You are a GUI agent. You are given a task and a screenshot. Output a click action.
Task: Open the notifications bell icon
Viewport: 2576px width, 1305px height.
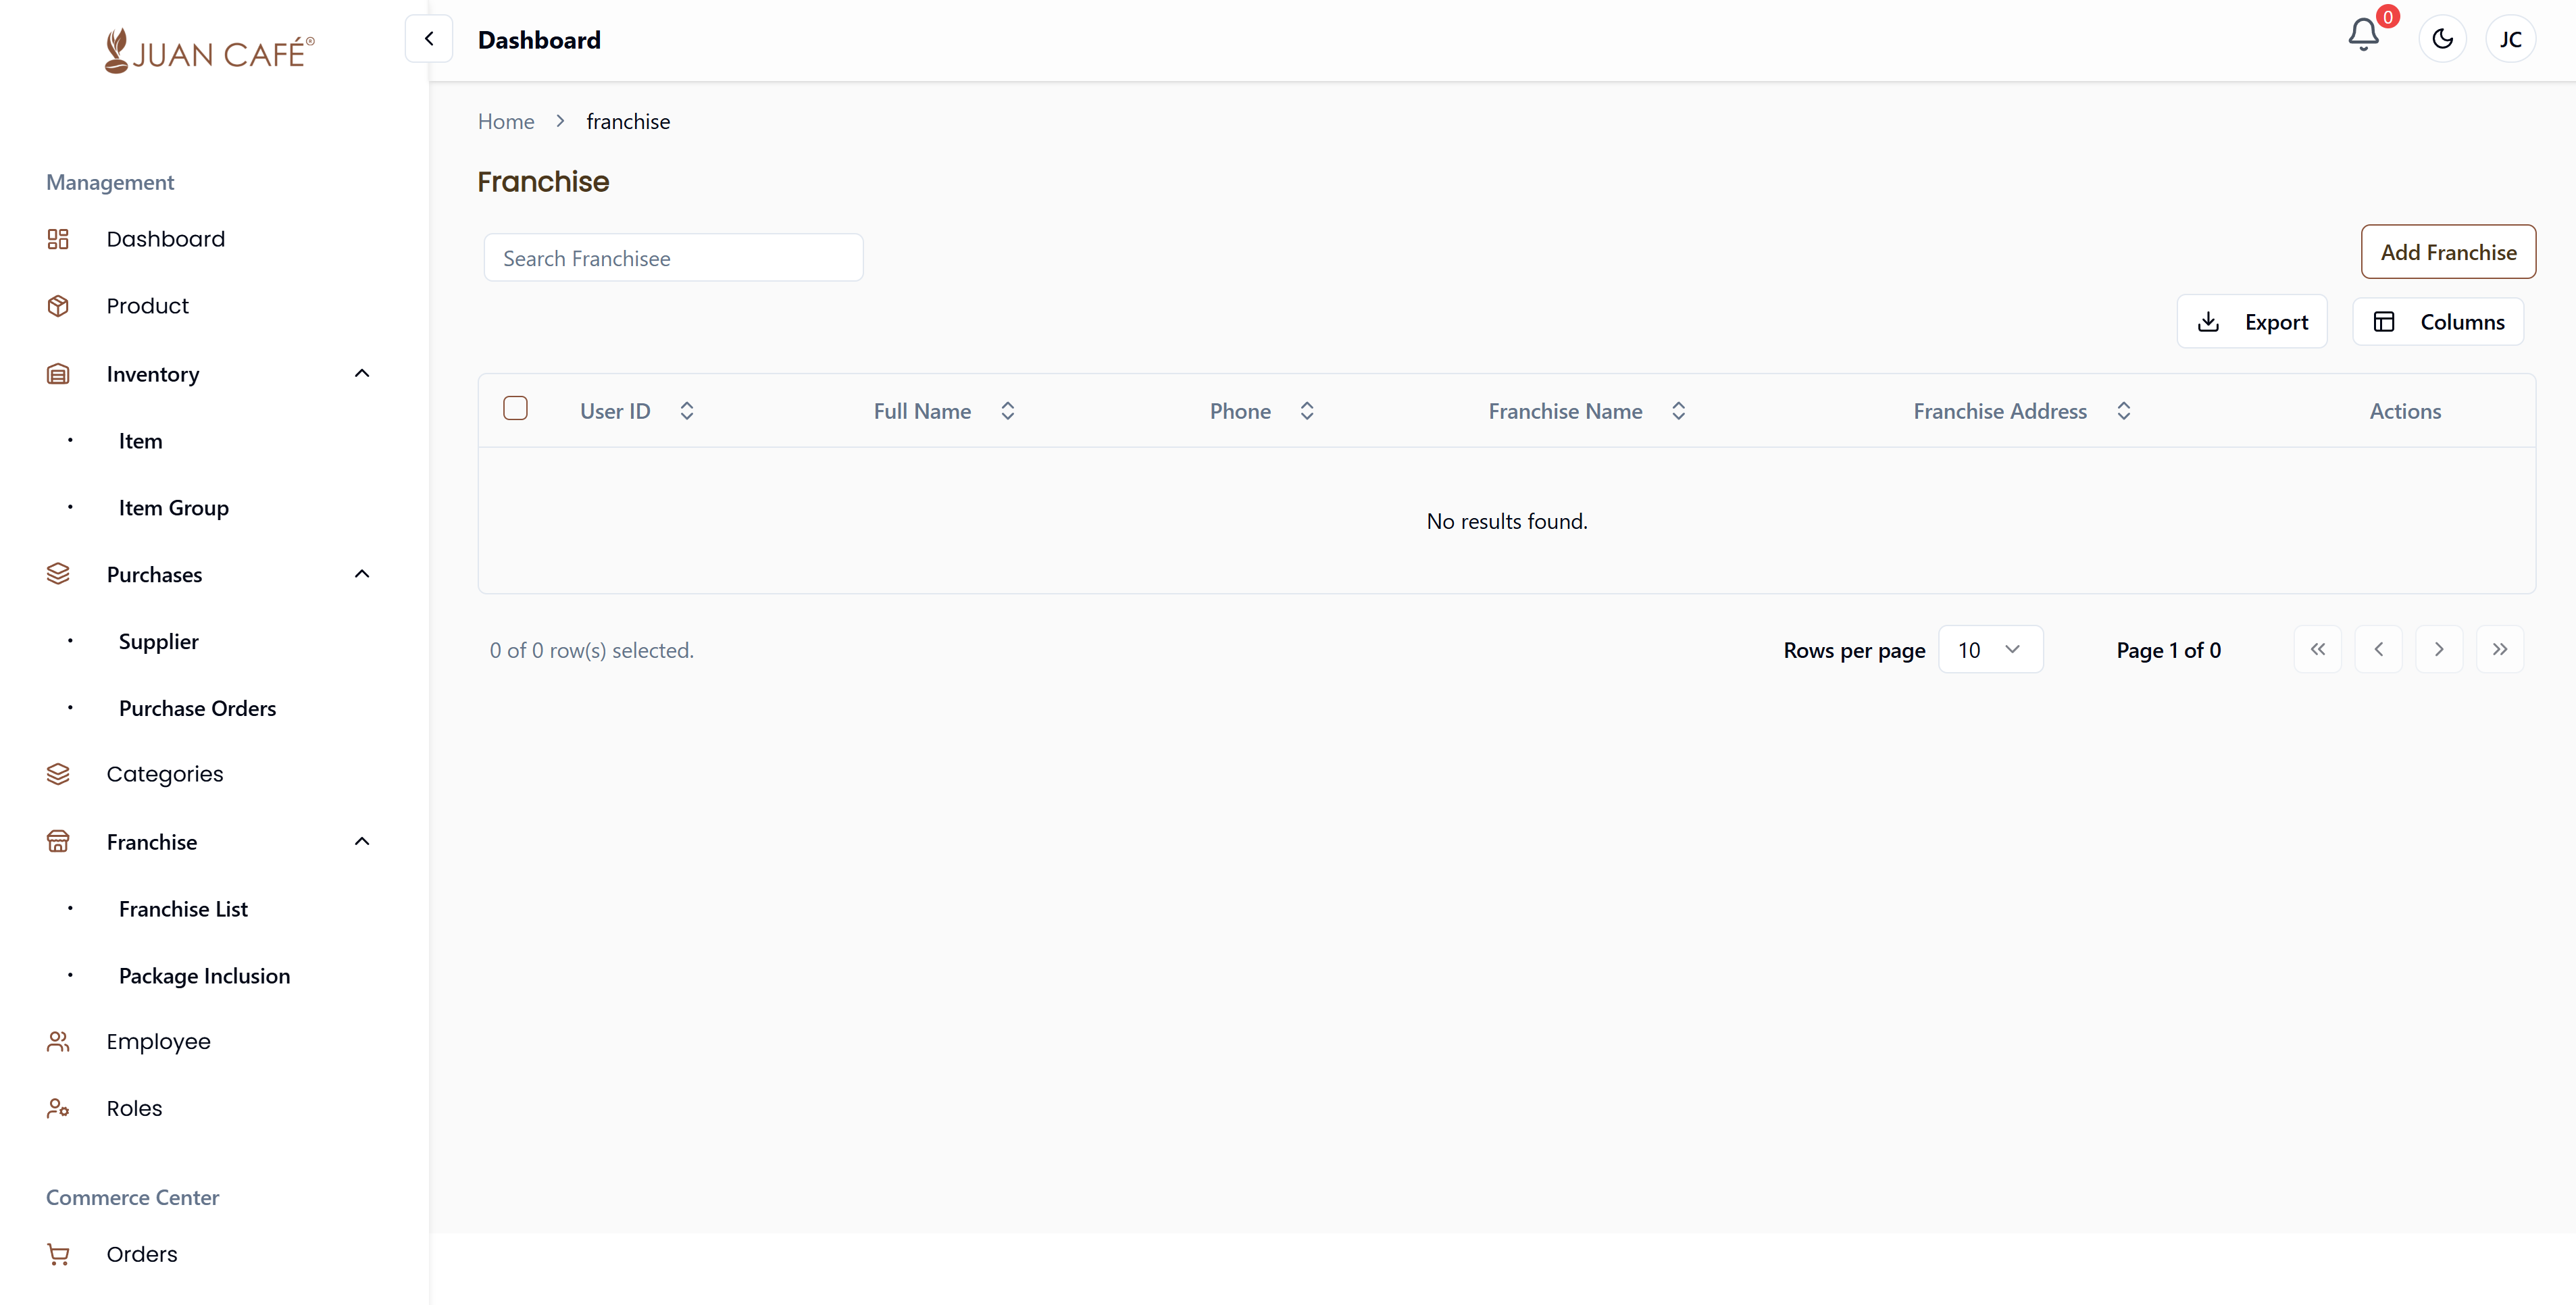[2363, 36]
